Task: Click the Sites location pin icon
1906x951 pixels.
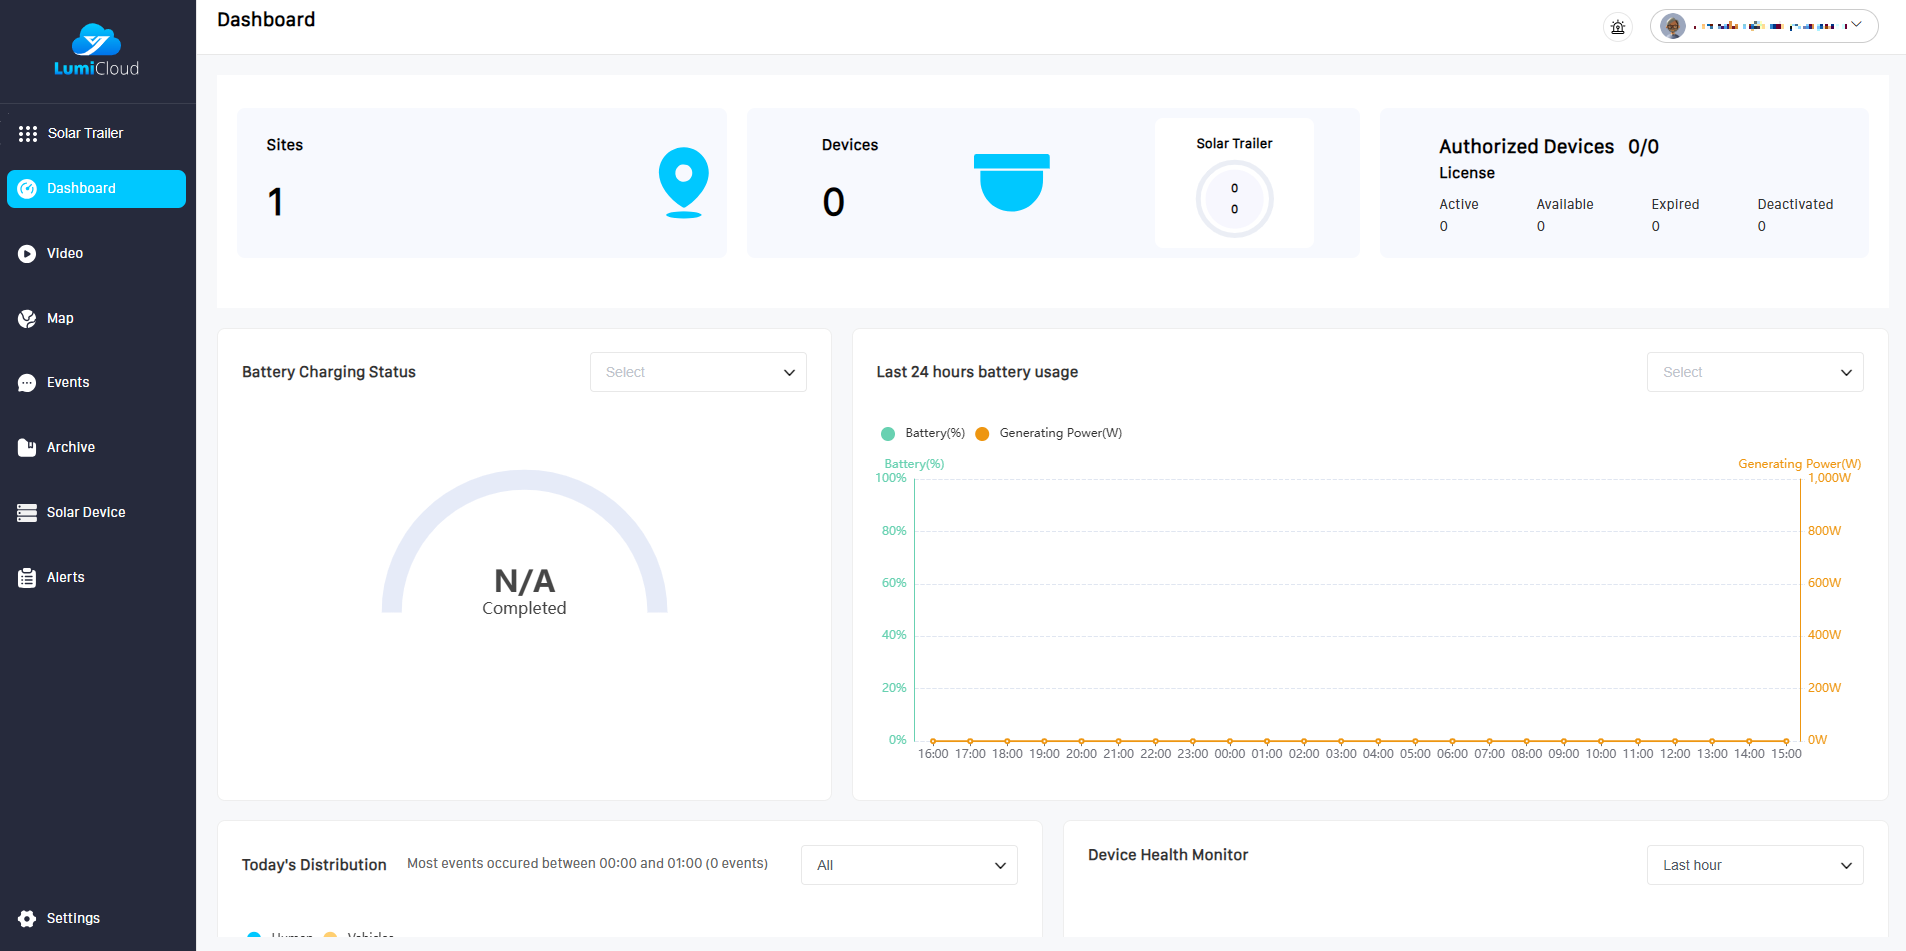Action: [683, 182]
